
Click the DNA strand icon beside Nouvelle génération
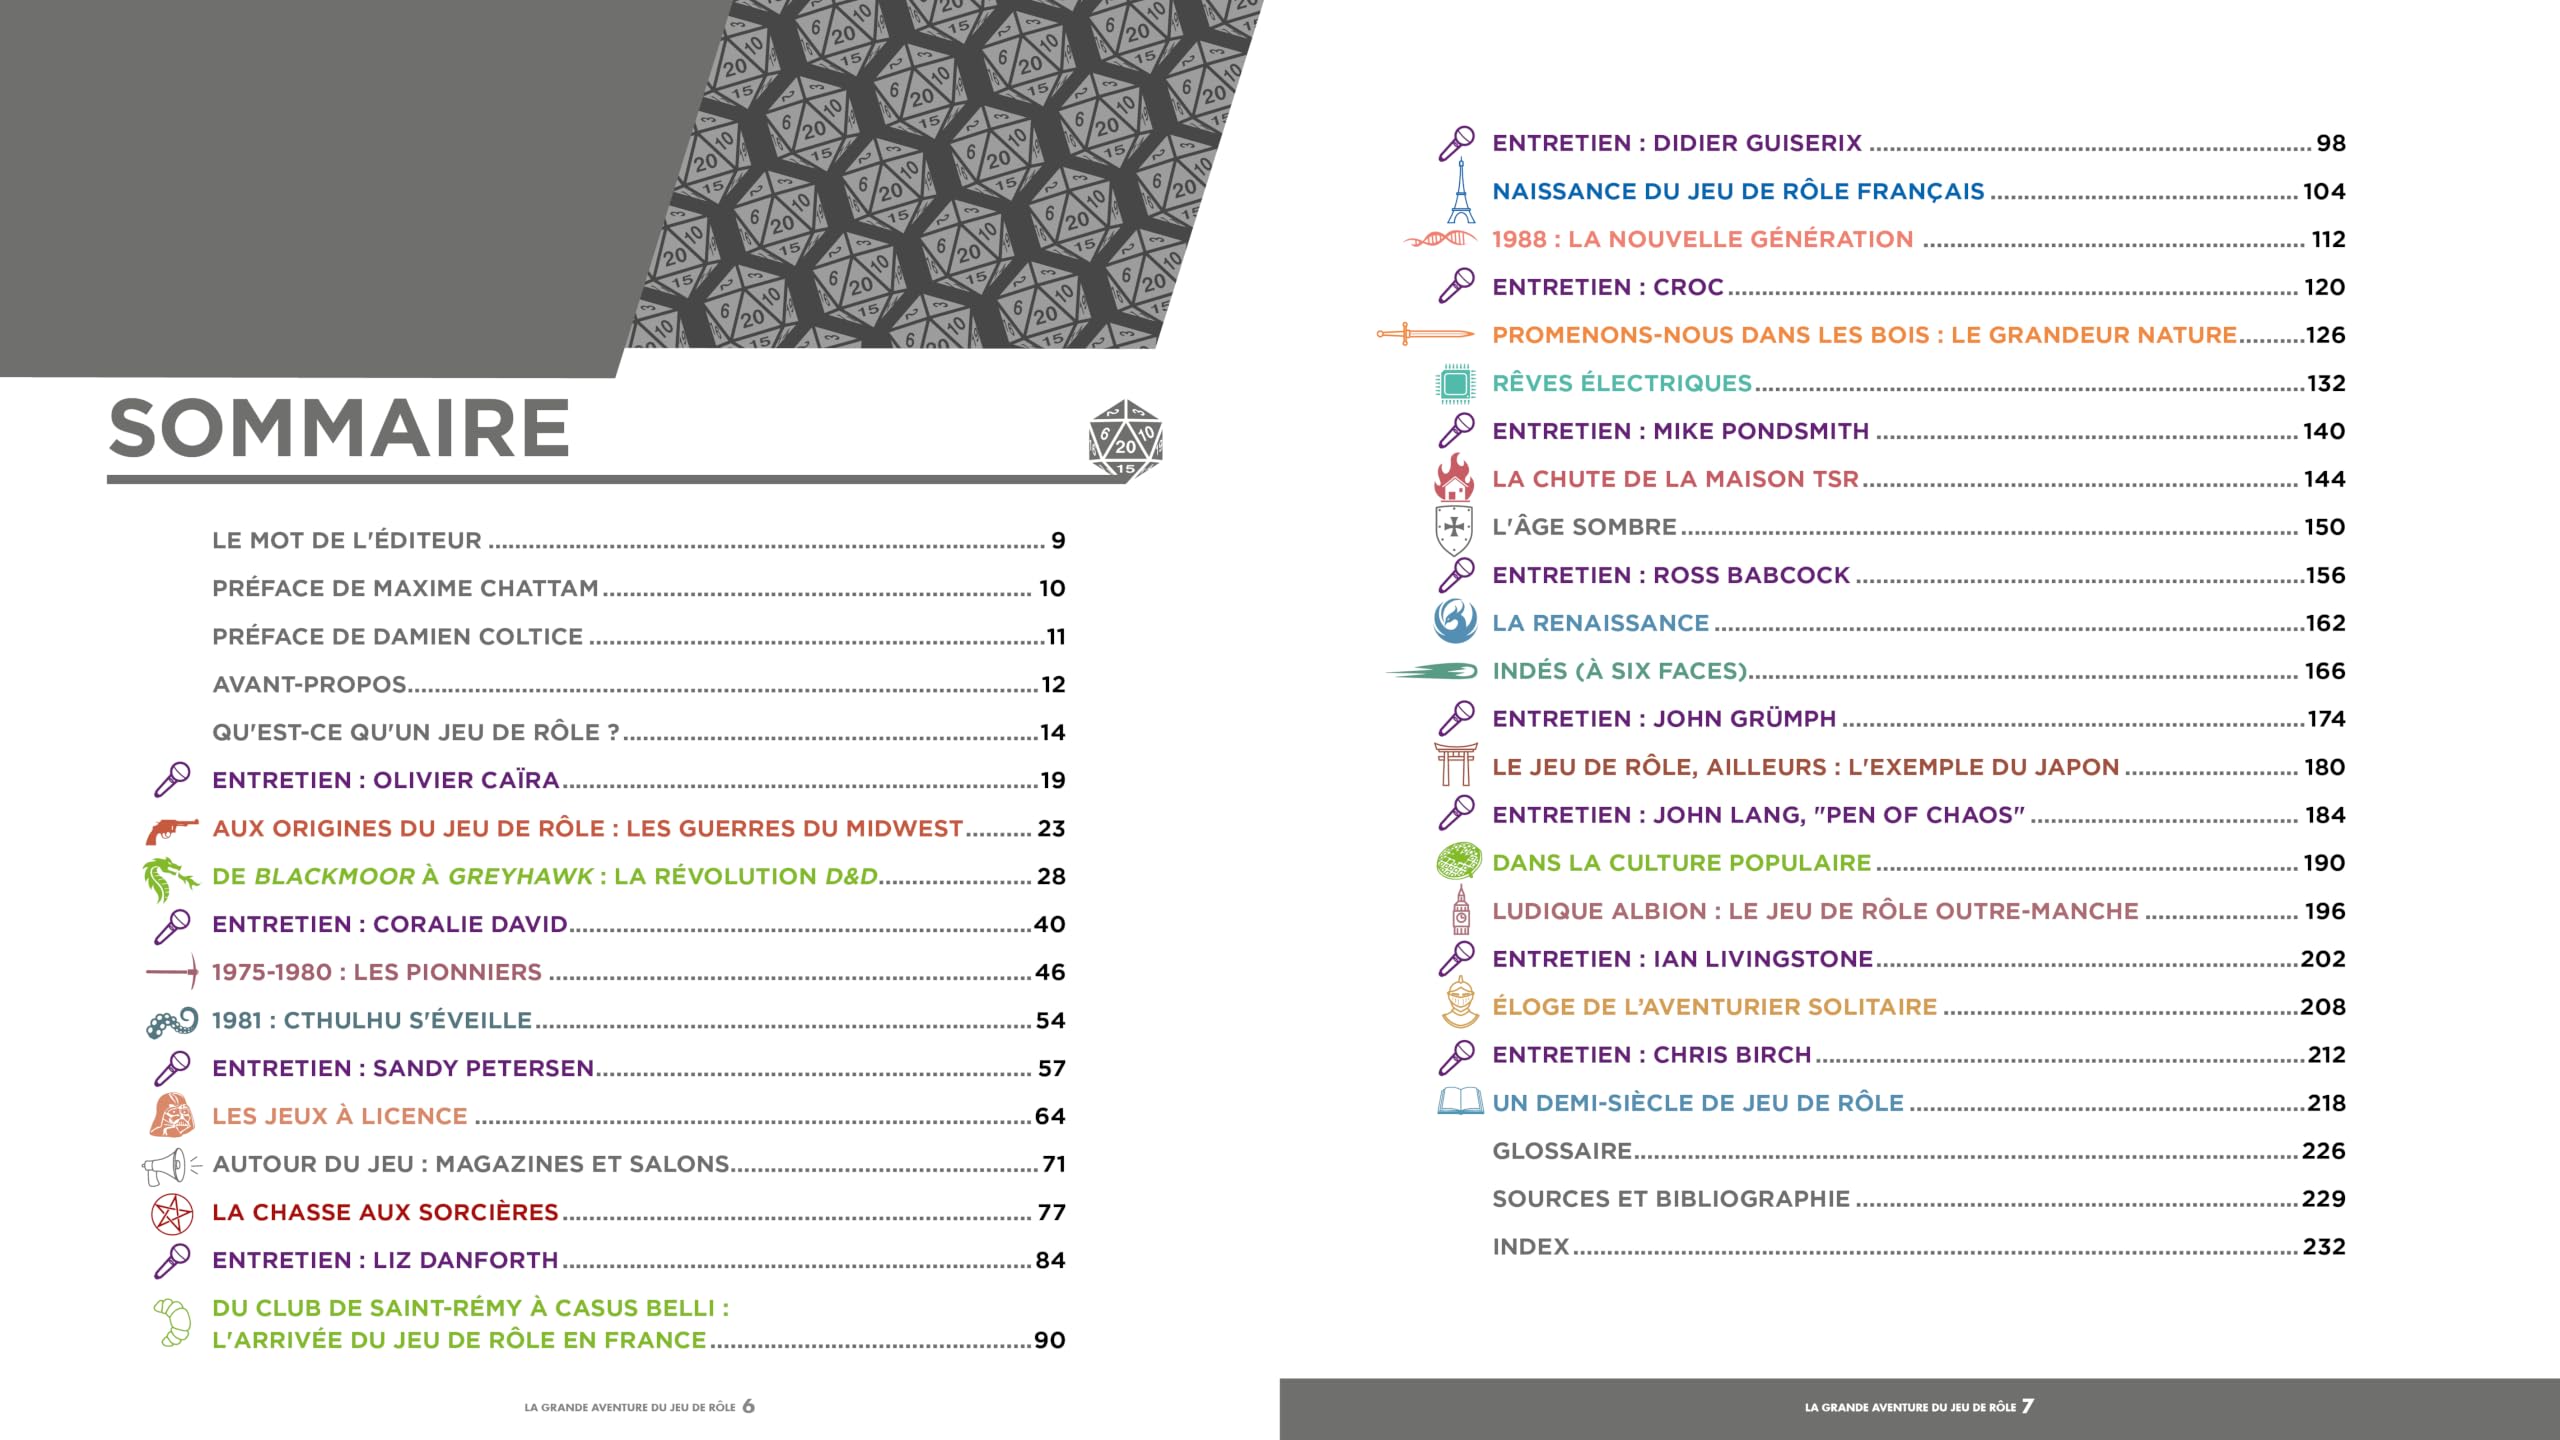pos(1441,239)
